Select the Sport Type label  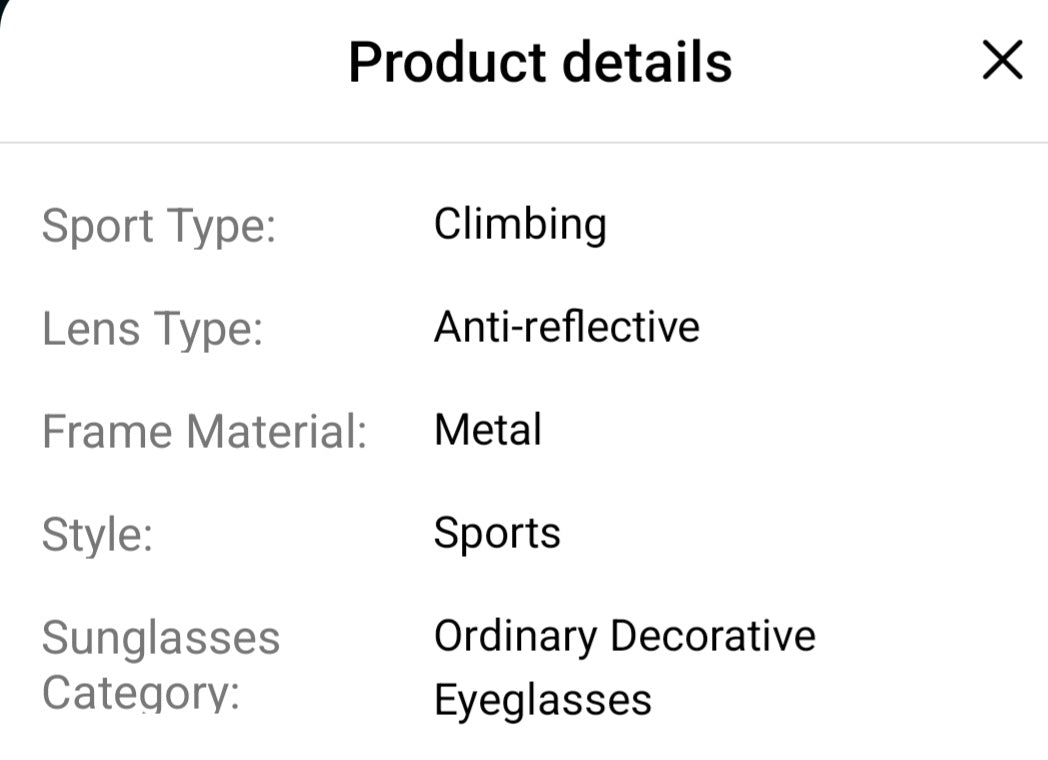(x=158, y=226)
